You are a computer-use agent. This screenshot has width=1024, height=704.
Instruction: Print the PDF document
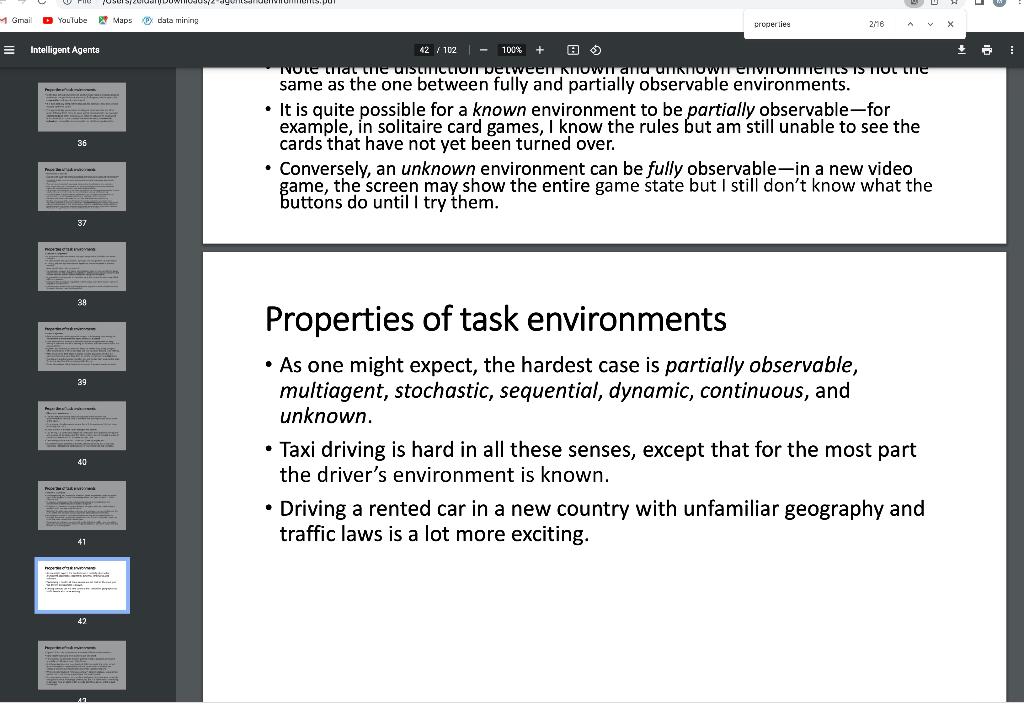pos(987,50)
